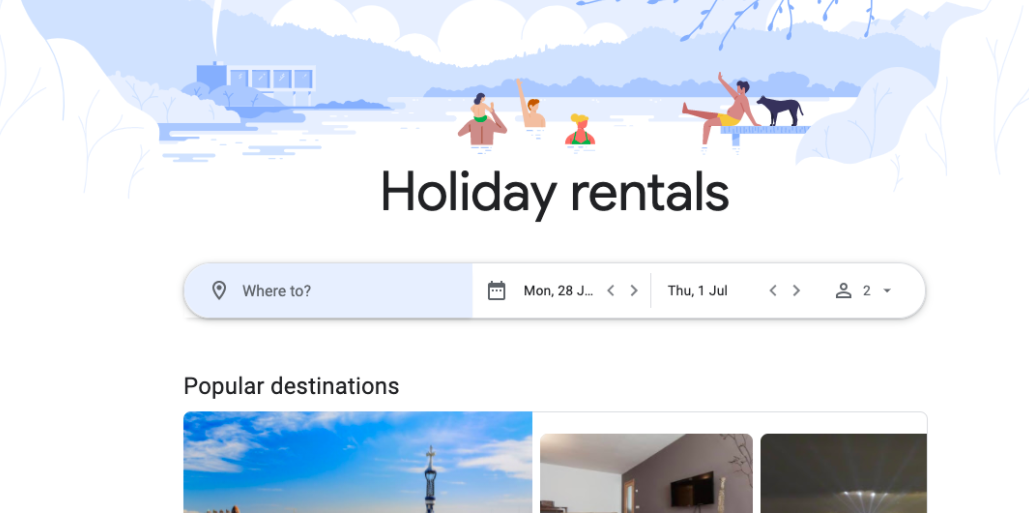Click the Popular destinations heading
Image resolution: width=1029 pixels, height=513 pixels.
pos(291,386)
